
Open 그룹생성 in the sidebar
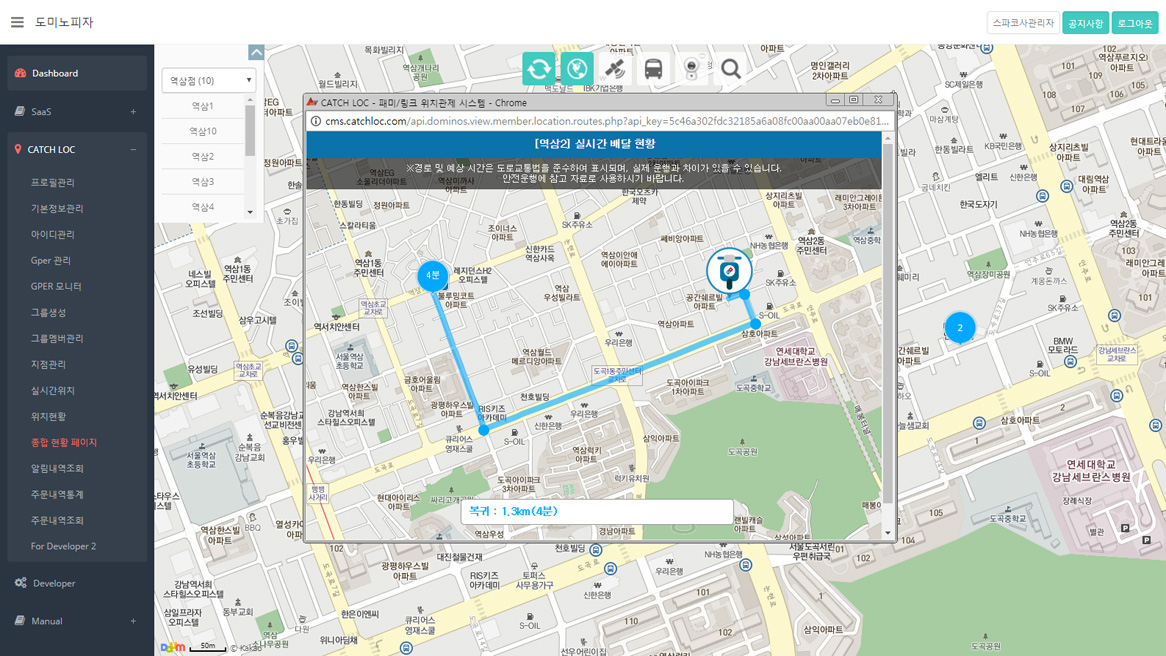(x=48, y=312)
